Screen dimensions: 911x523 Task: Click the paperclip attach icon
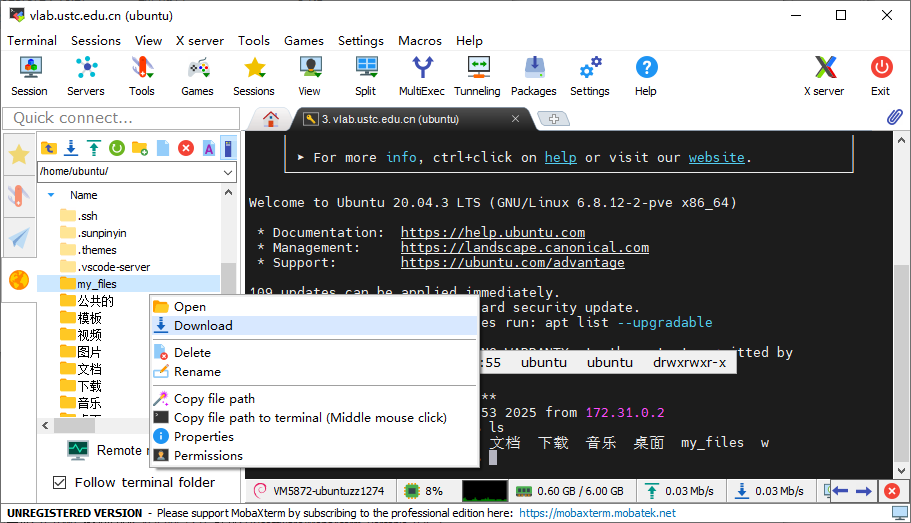pyautogui.click(x=895, y=117)
